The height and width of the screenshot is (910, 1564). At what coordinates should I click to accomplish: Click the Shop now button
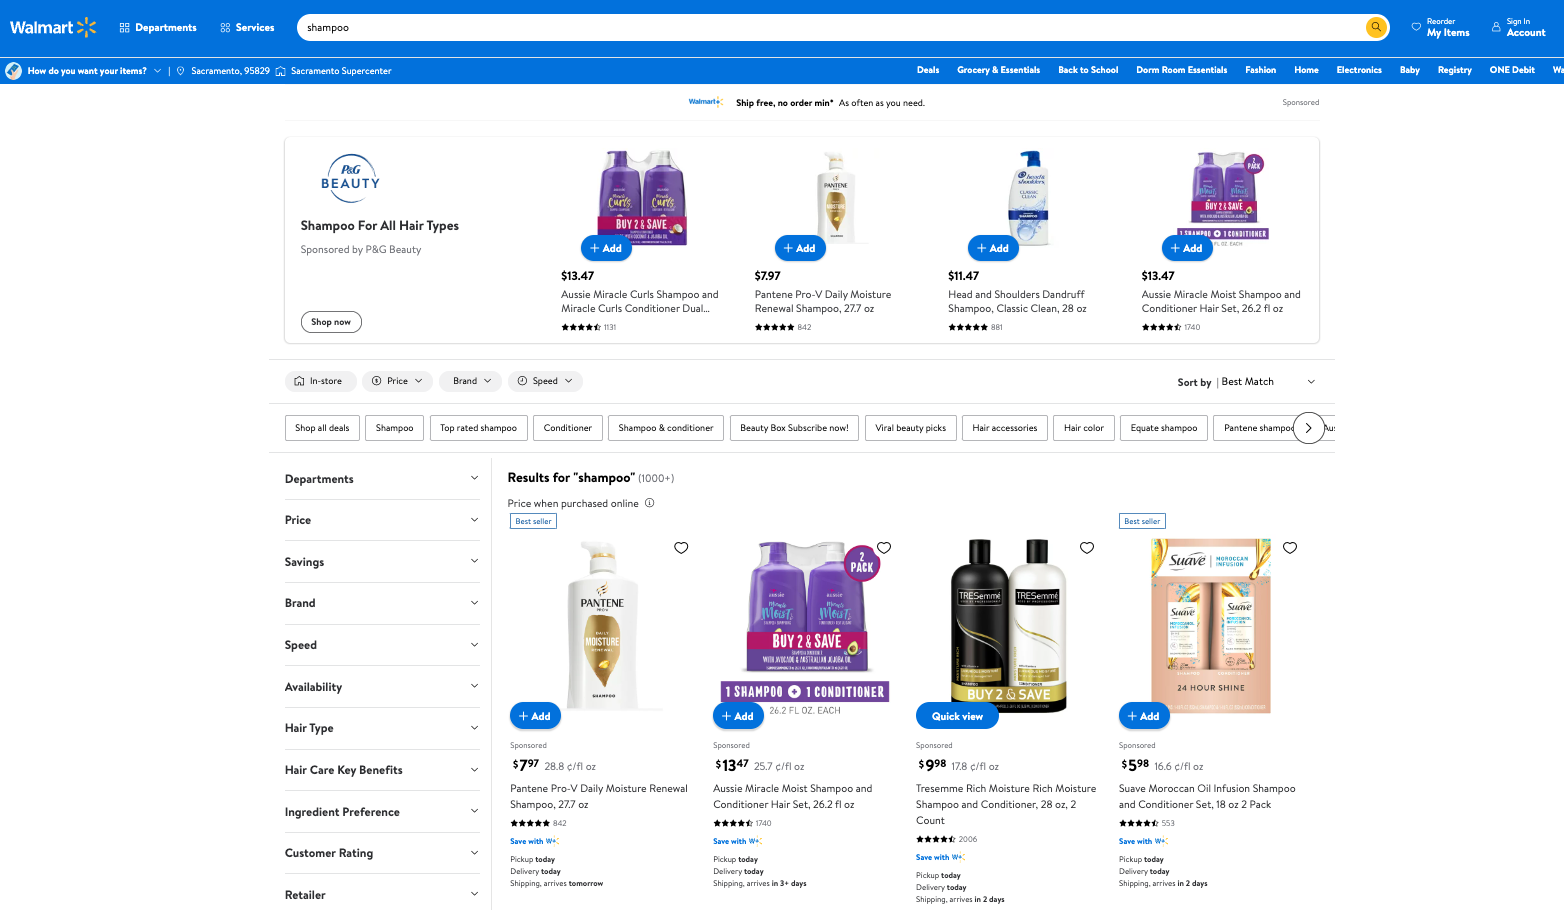coord(331,322)
